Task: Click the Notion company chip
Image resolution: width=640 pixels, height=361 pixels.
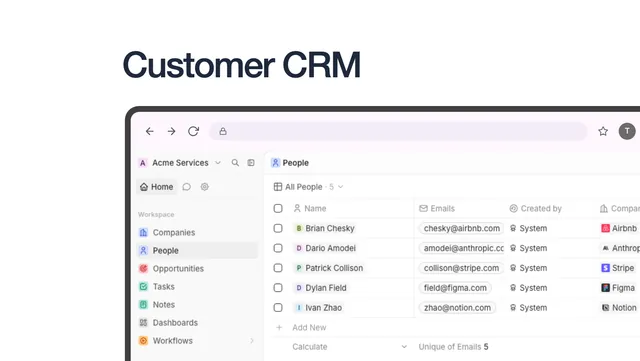Action: [619, 308]
